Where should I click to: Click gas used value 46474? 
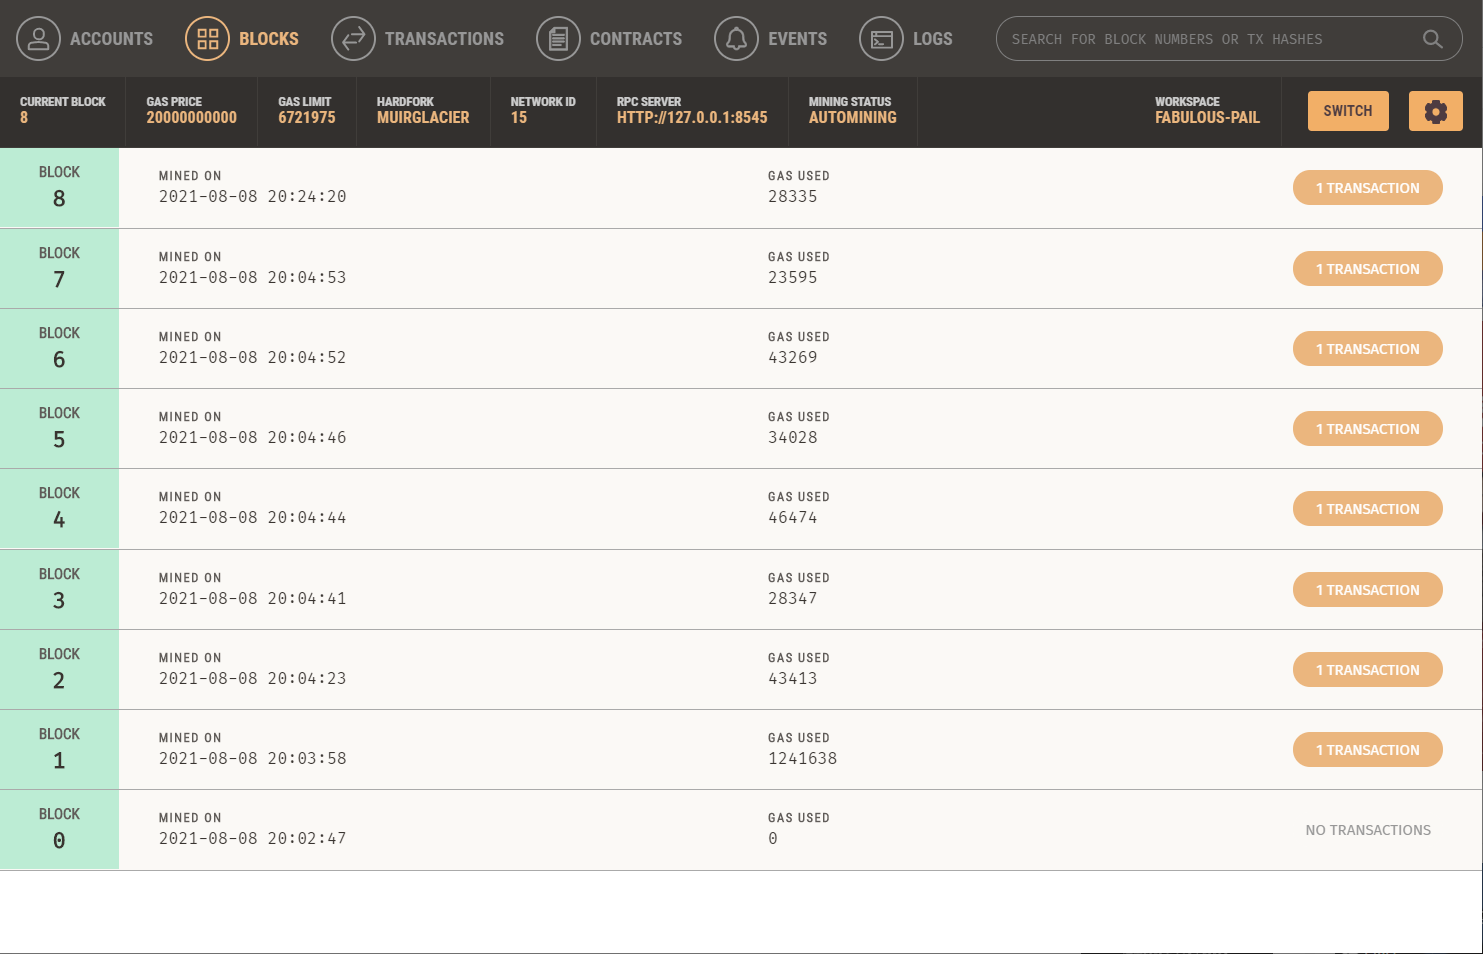pos(792,518)
